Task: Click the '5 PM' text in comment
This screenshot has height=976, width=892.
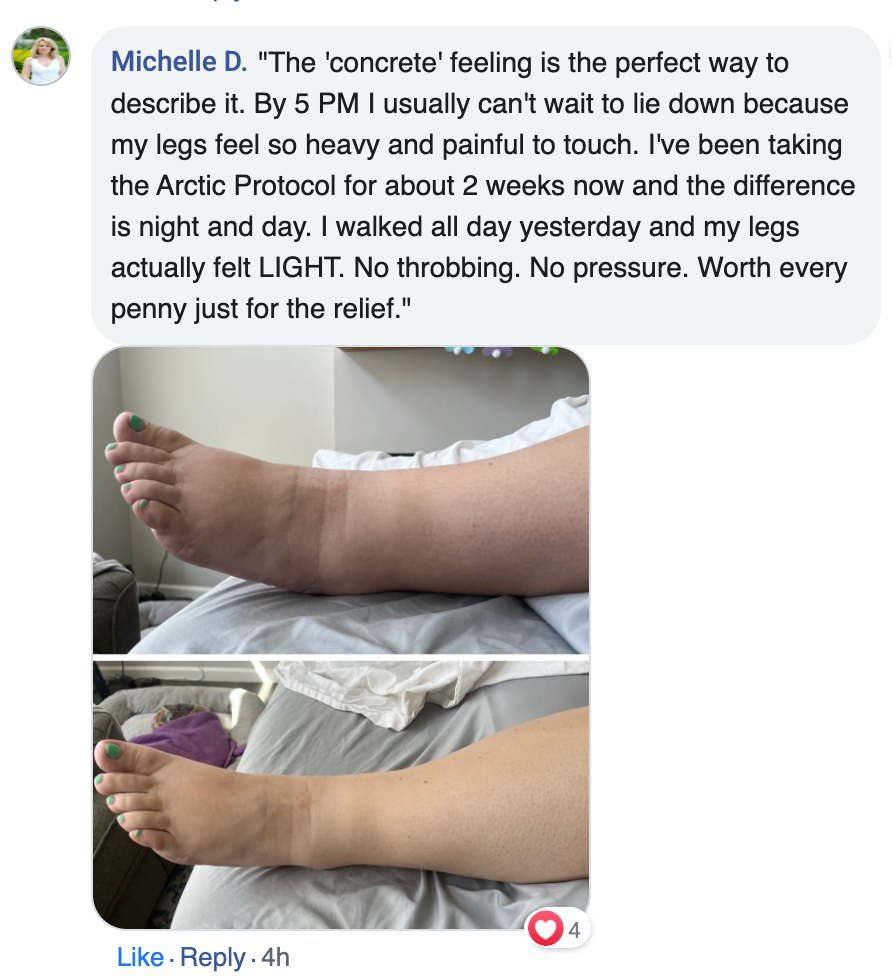Action: point(327,103)
